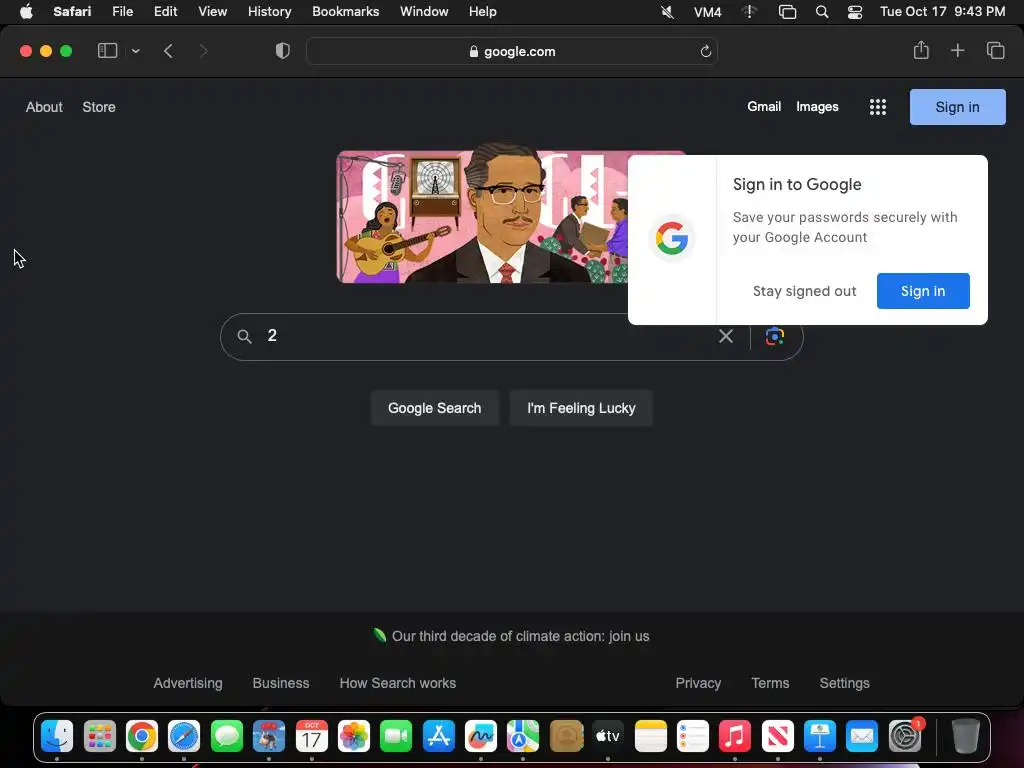Open Spotlight search in menu bar
Screen dimensions: 1024x768
click(x=822, y=12)
